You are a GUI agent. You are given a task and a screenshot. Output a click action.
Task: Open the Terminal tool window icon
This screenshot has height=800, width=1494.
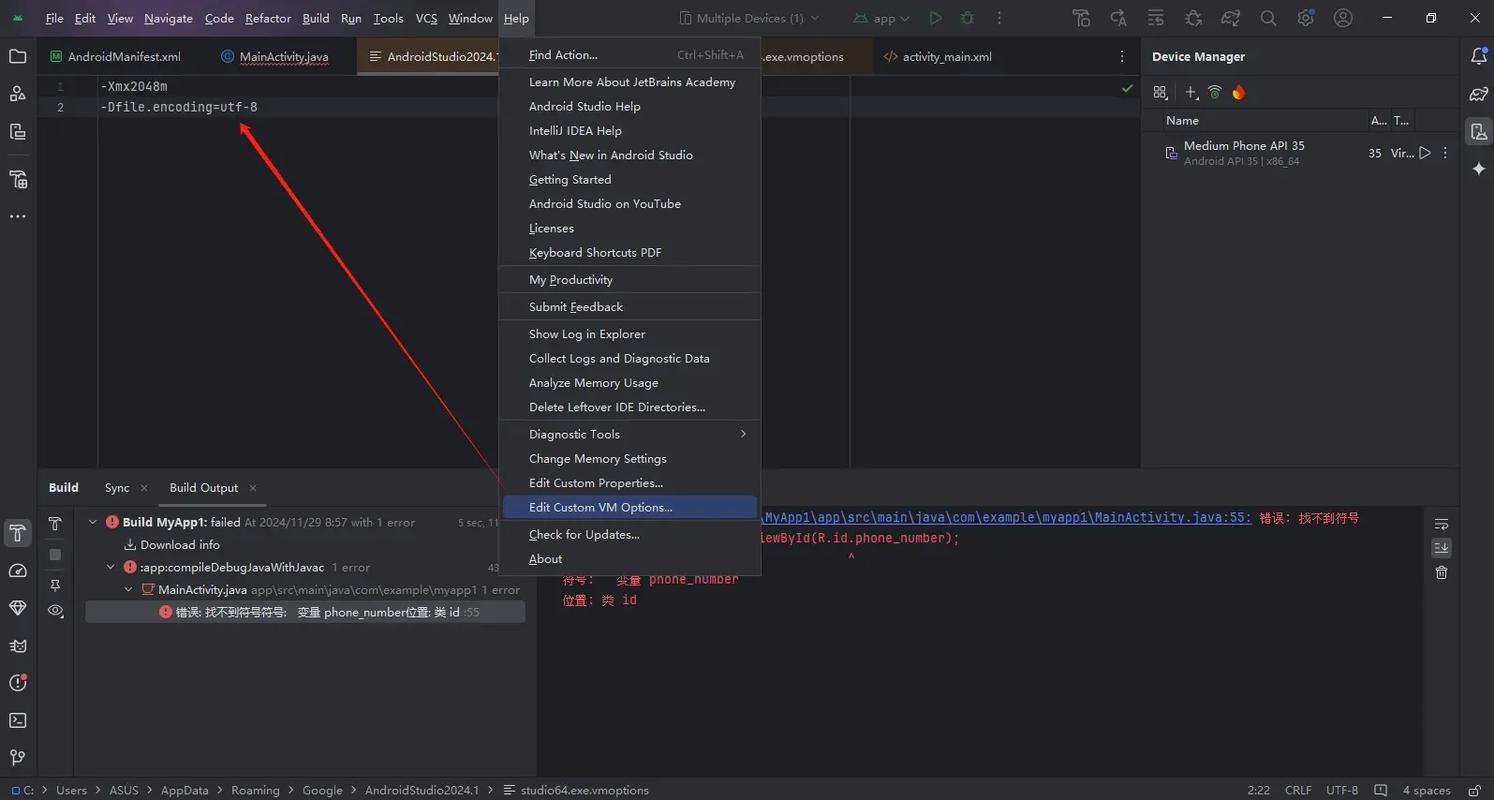17,720
